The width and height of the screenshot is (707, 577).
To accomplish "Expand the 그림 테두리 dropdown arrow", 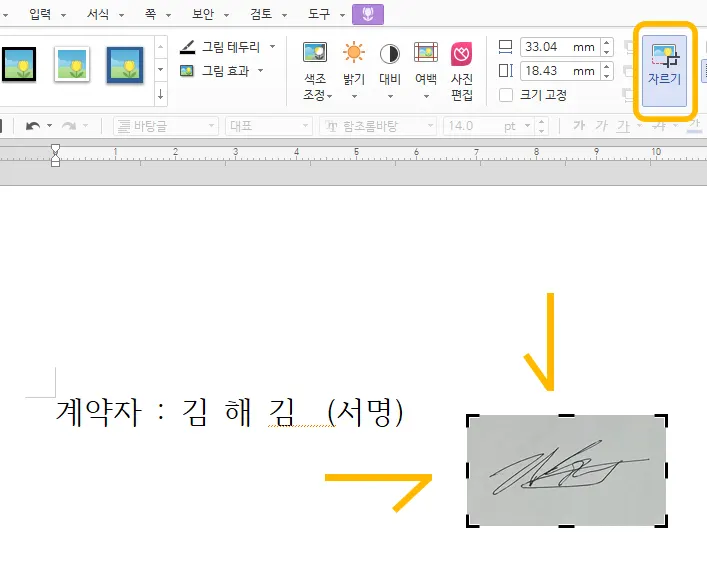I will pyautogui.click(x=272, y=46).
